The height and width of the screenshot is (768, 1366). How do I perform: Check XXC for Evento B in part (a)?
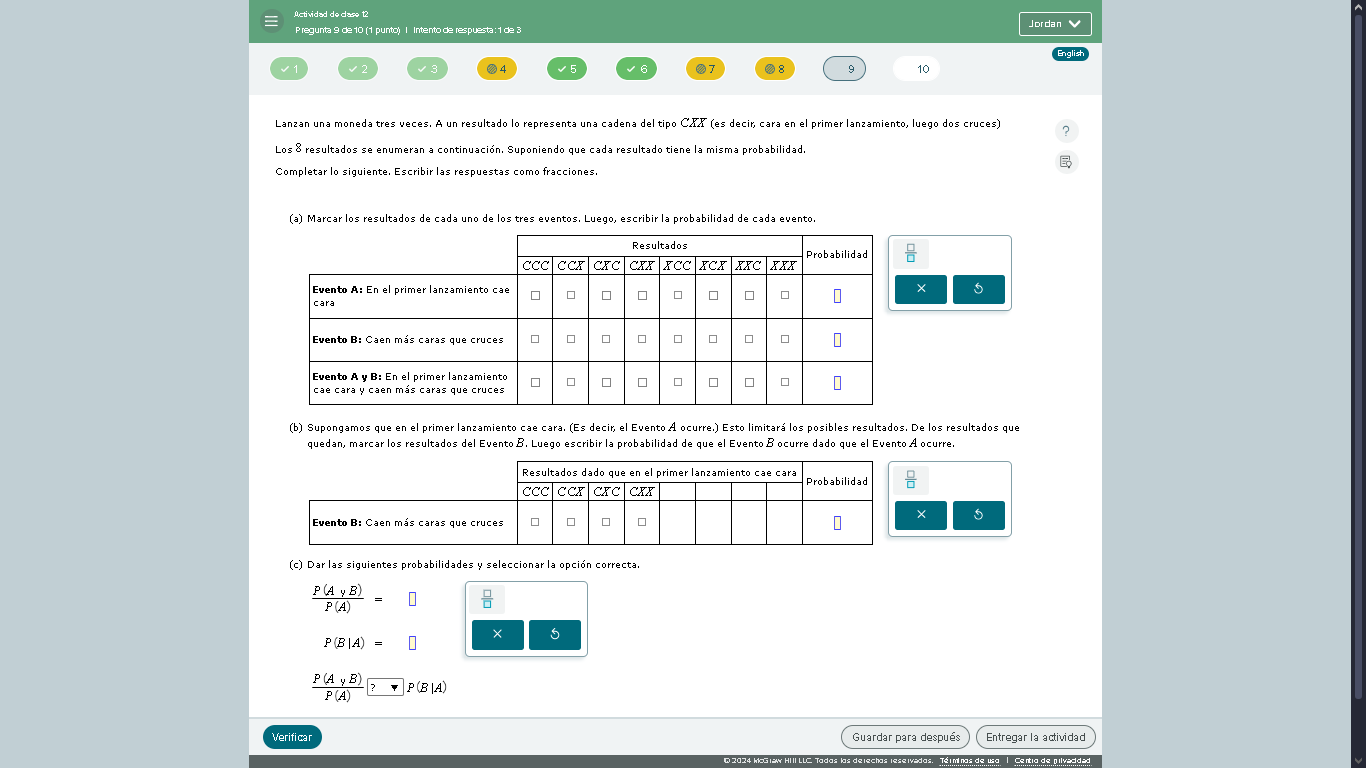click(749, 339)
